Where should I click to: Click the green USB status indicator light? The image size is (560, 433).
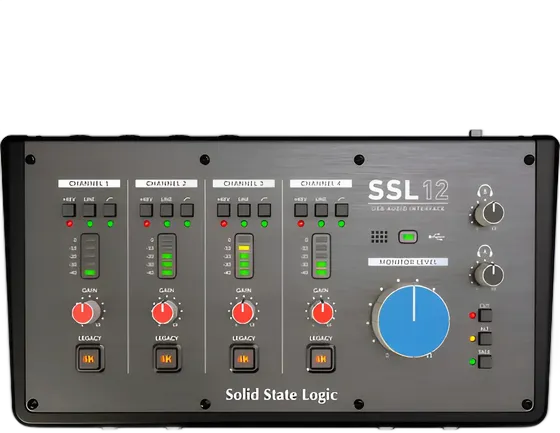click(408, 237)
